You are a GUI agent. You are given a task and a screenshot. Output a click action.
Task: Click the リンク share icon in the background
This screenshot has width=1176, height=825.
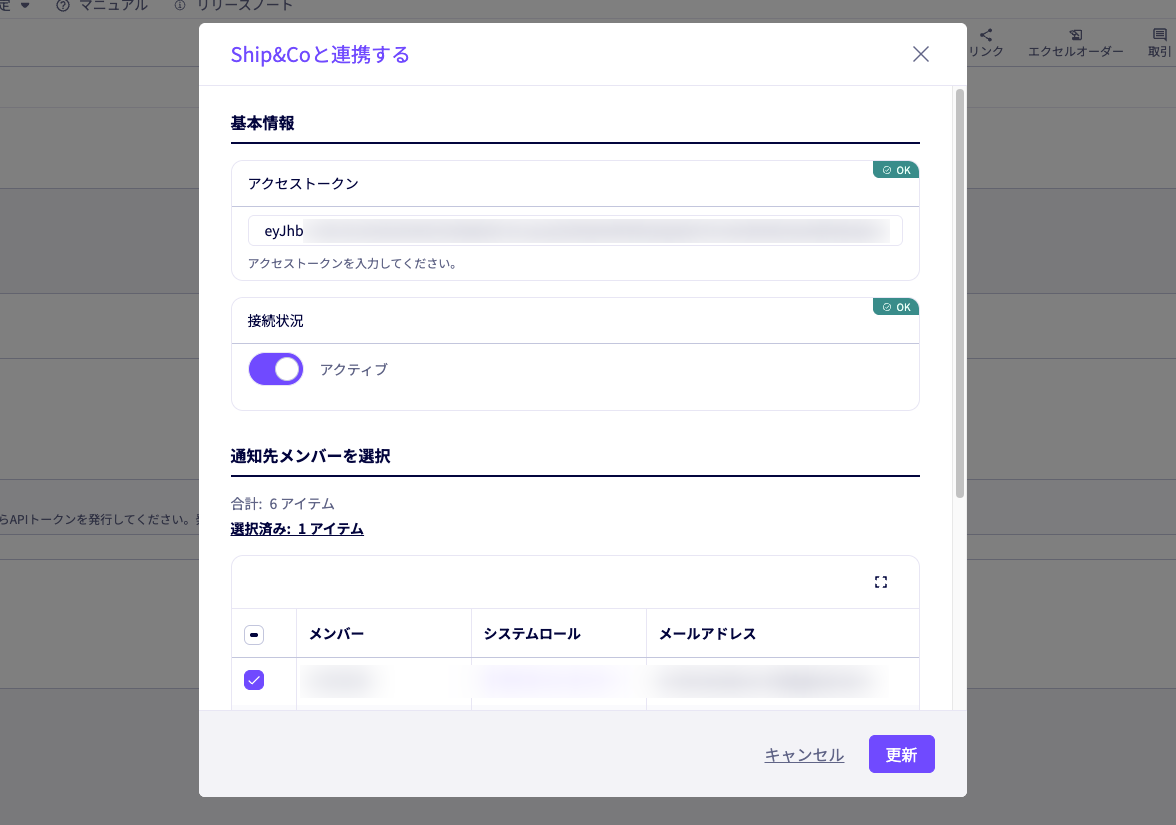tap(986, 43)
